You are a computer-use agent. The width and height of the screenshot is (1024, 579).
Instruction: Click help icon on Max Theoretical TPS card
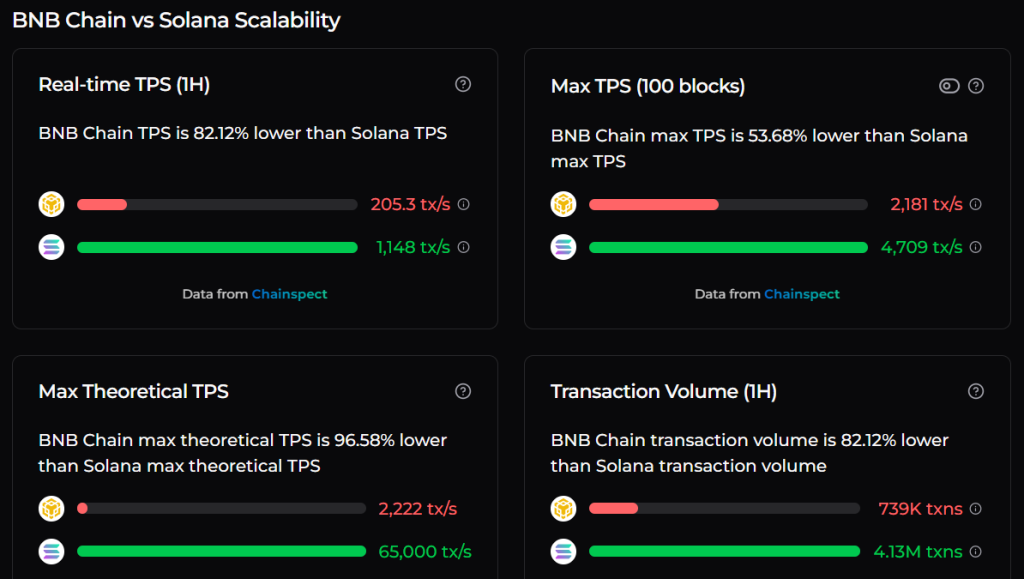[463, 391]
